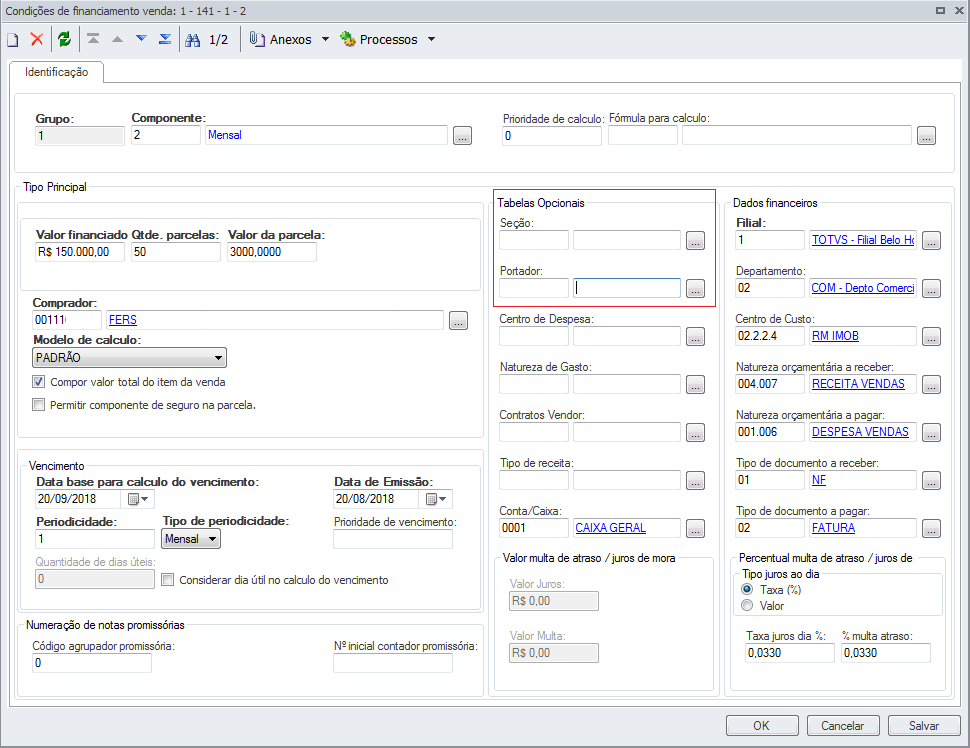
Task: Click the binoculars search icon
Action: 192,40
